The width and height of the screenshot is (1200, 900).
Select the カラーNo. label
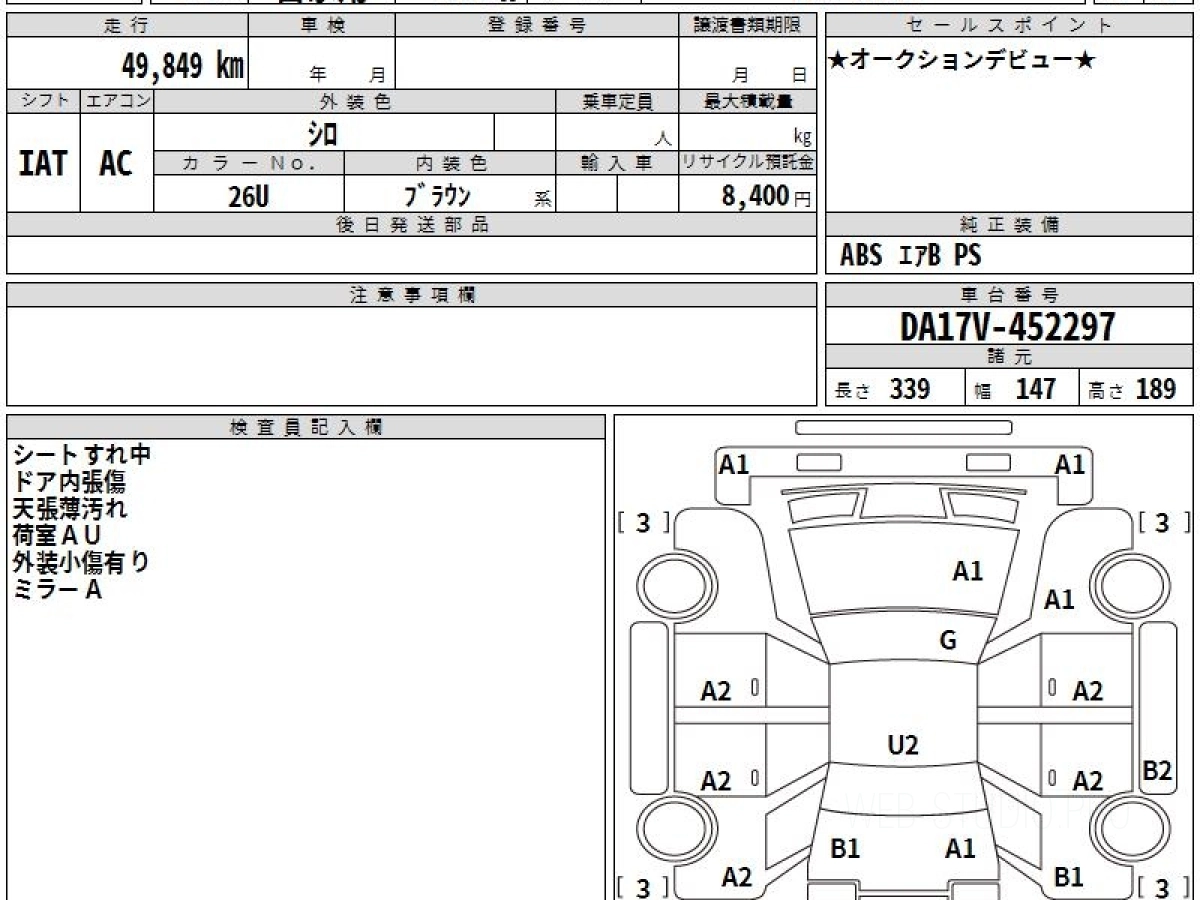(x=249, y=163)
